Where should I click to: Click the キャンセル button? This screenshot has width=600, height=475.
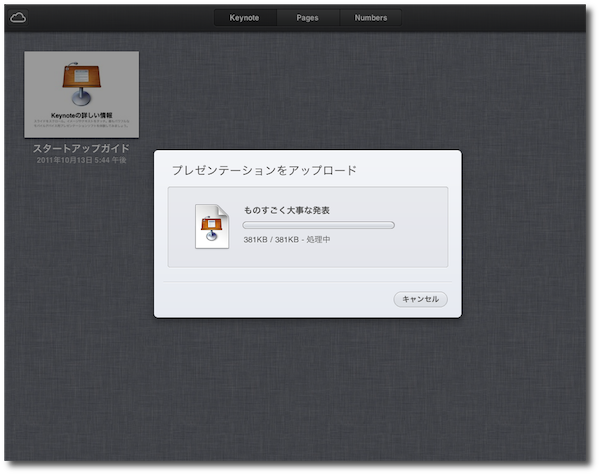point(421,299)
